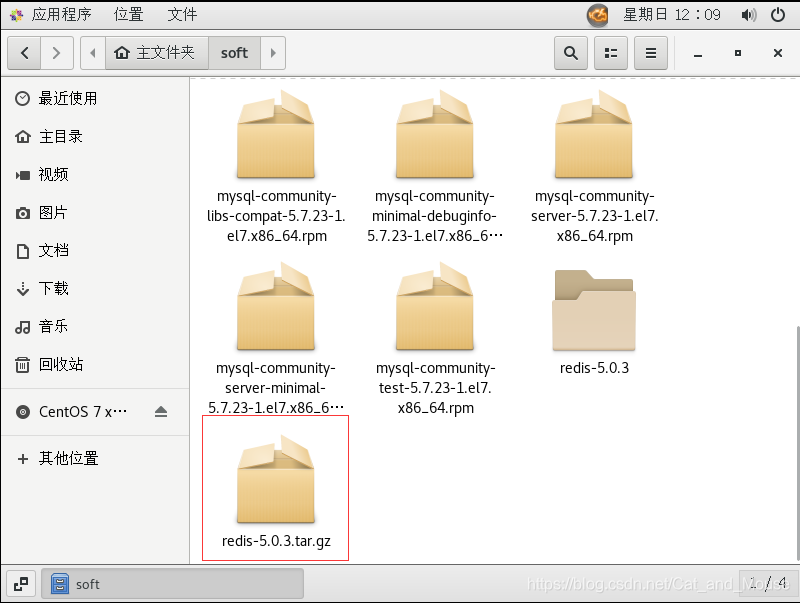Open 文档 folder in sidebar
This screenshot has width=800, height=603.
[x=95, y=250]
